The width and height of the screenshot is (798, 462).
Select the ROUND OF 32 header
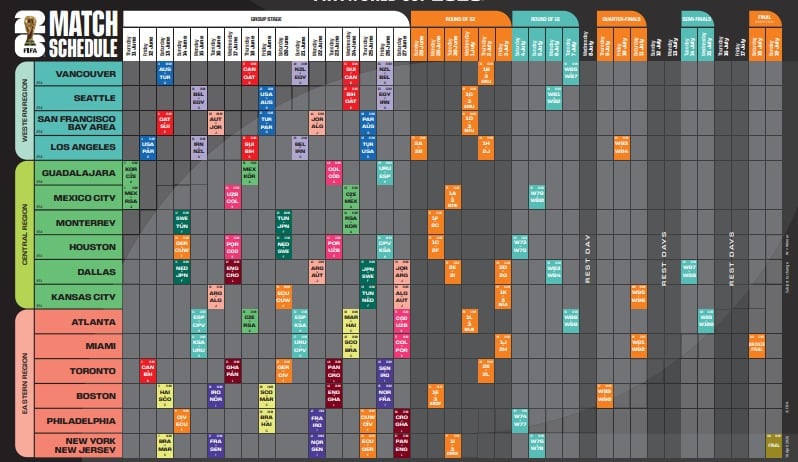(460, 19)
